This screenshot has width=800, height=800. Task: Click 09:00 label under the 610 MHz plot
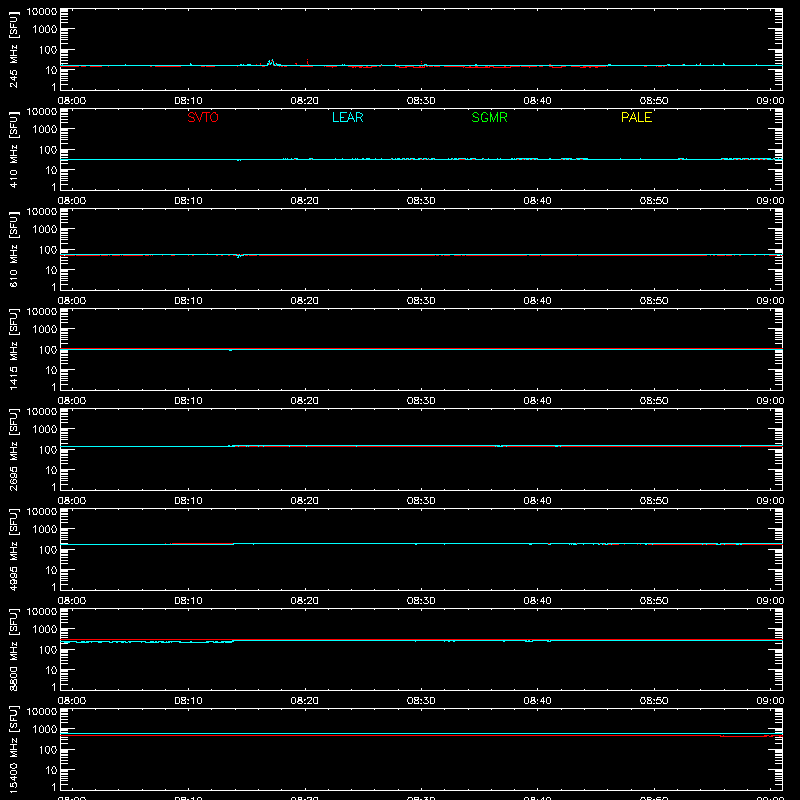[x=770, y=301]
